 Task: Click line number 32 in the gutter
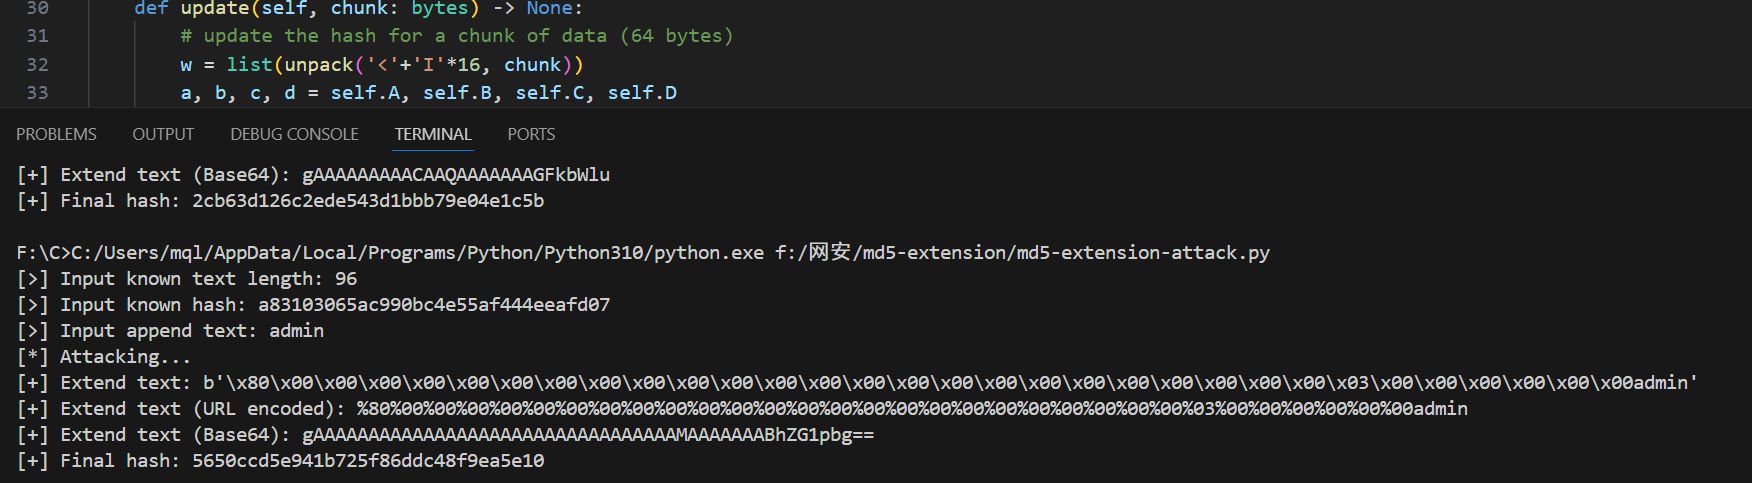pos(37,64)
